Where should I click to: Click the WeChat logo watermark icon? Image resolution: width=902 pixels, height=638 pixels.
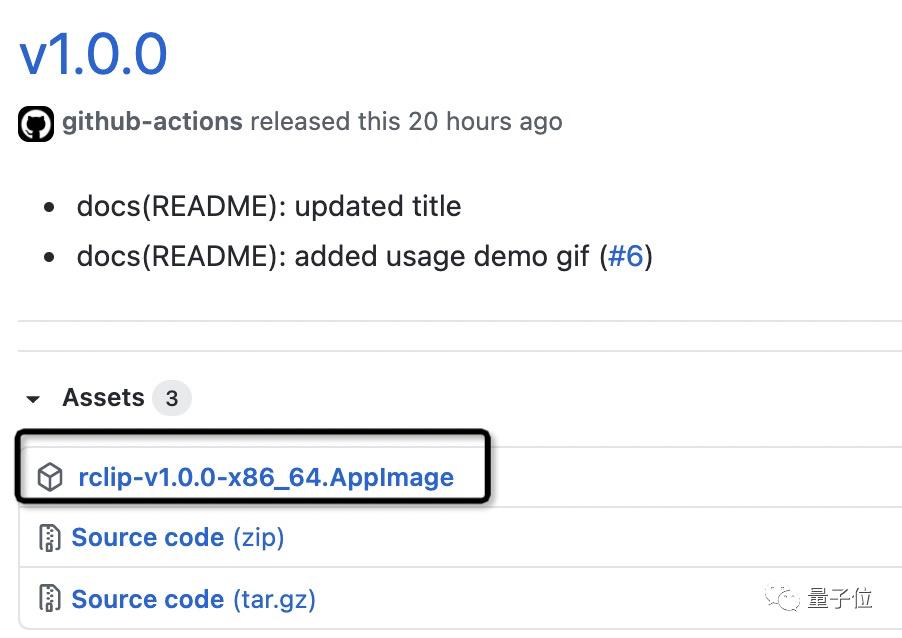[x=782, y=599]
